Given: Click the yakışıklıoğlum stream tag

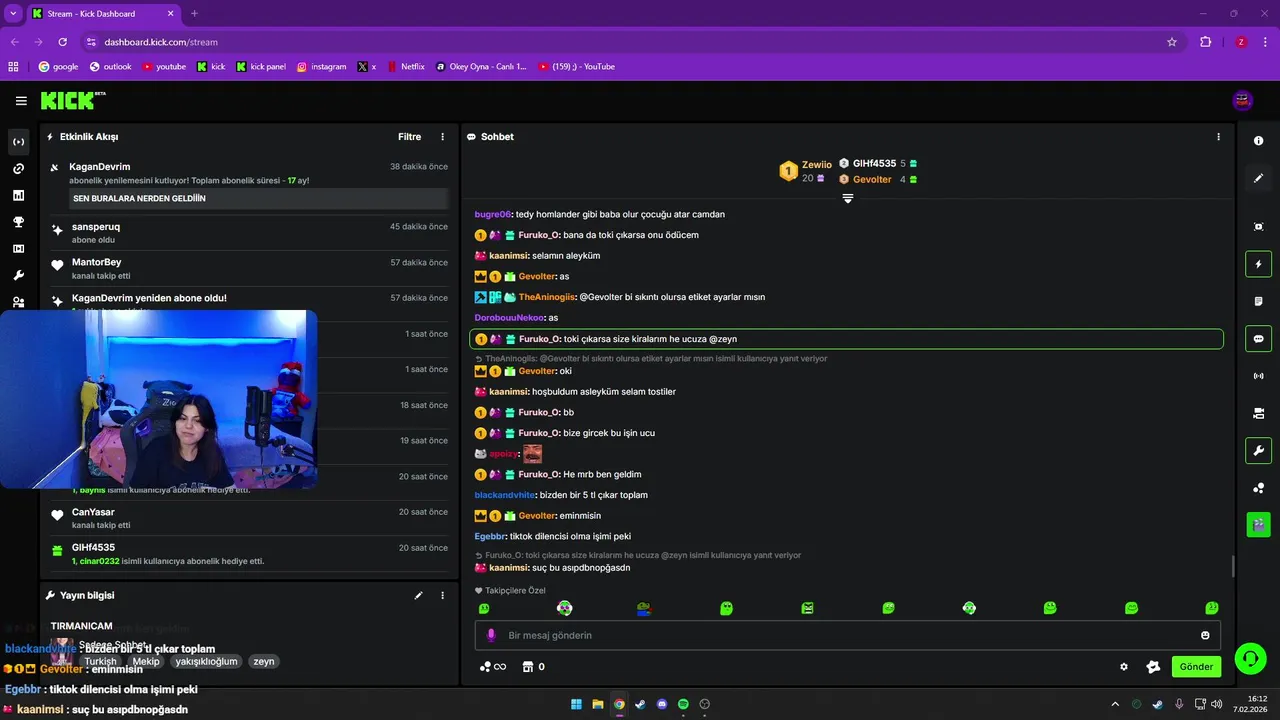Looking at the screenshot, I should 207,661.
